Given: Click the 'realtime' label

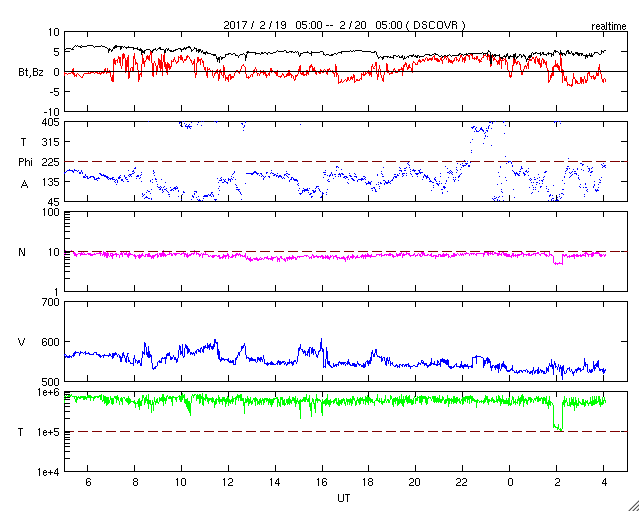Looking at the screenshot, I should click(x=609, y=27).
